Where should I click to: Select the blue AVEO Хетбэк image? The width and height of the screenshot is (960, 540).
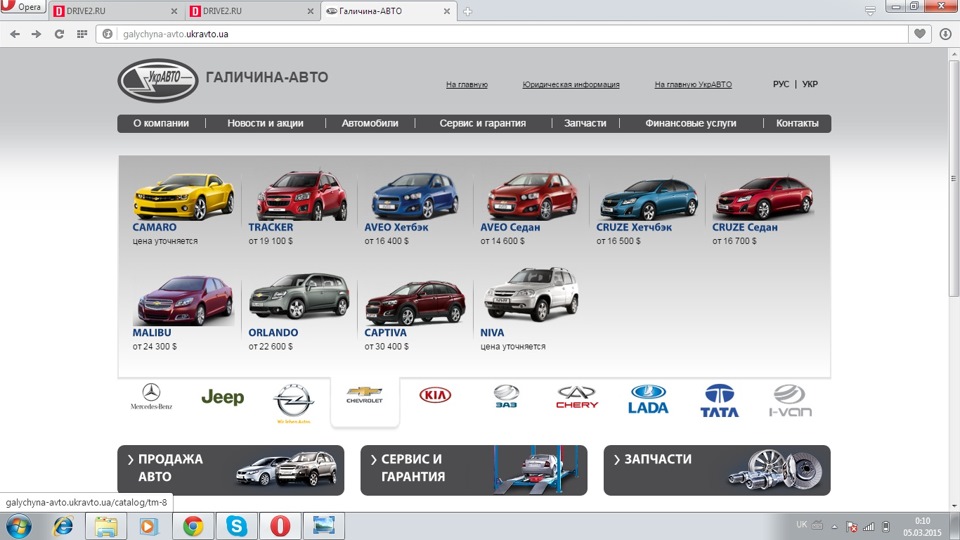(414, 195)
